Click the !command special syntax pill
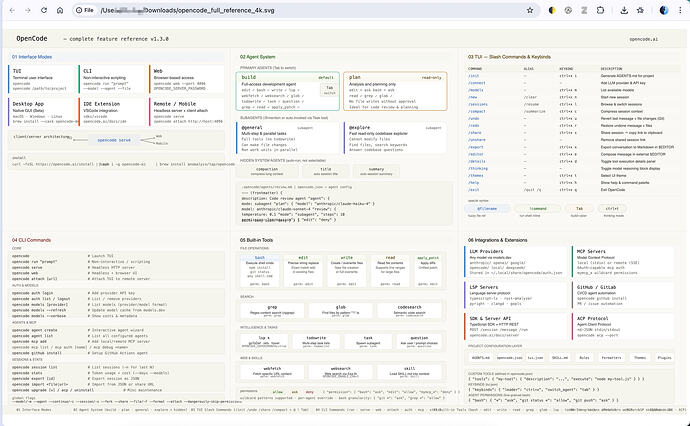The width and height of the screenshot is (690, 426). click(x=538, y=209)
